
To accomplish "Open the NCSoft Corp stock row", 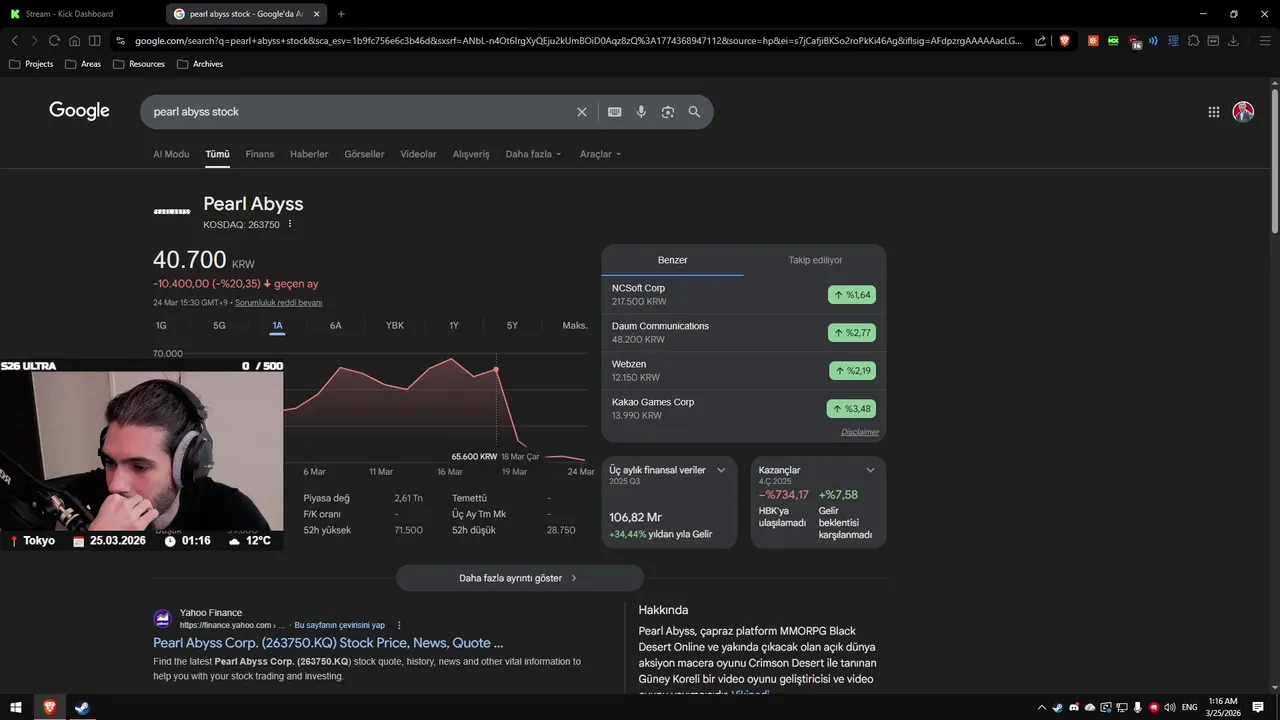I will (744, 295).
